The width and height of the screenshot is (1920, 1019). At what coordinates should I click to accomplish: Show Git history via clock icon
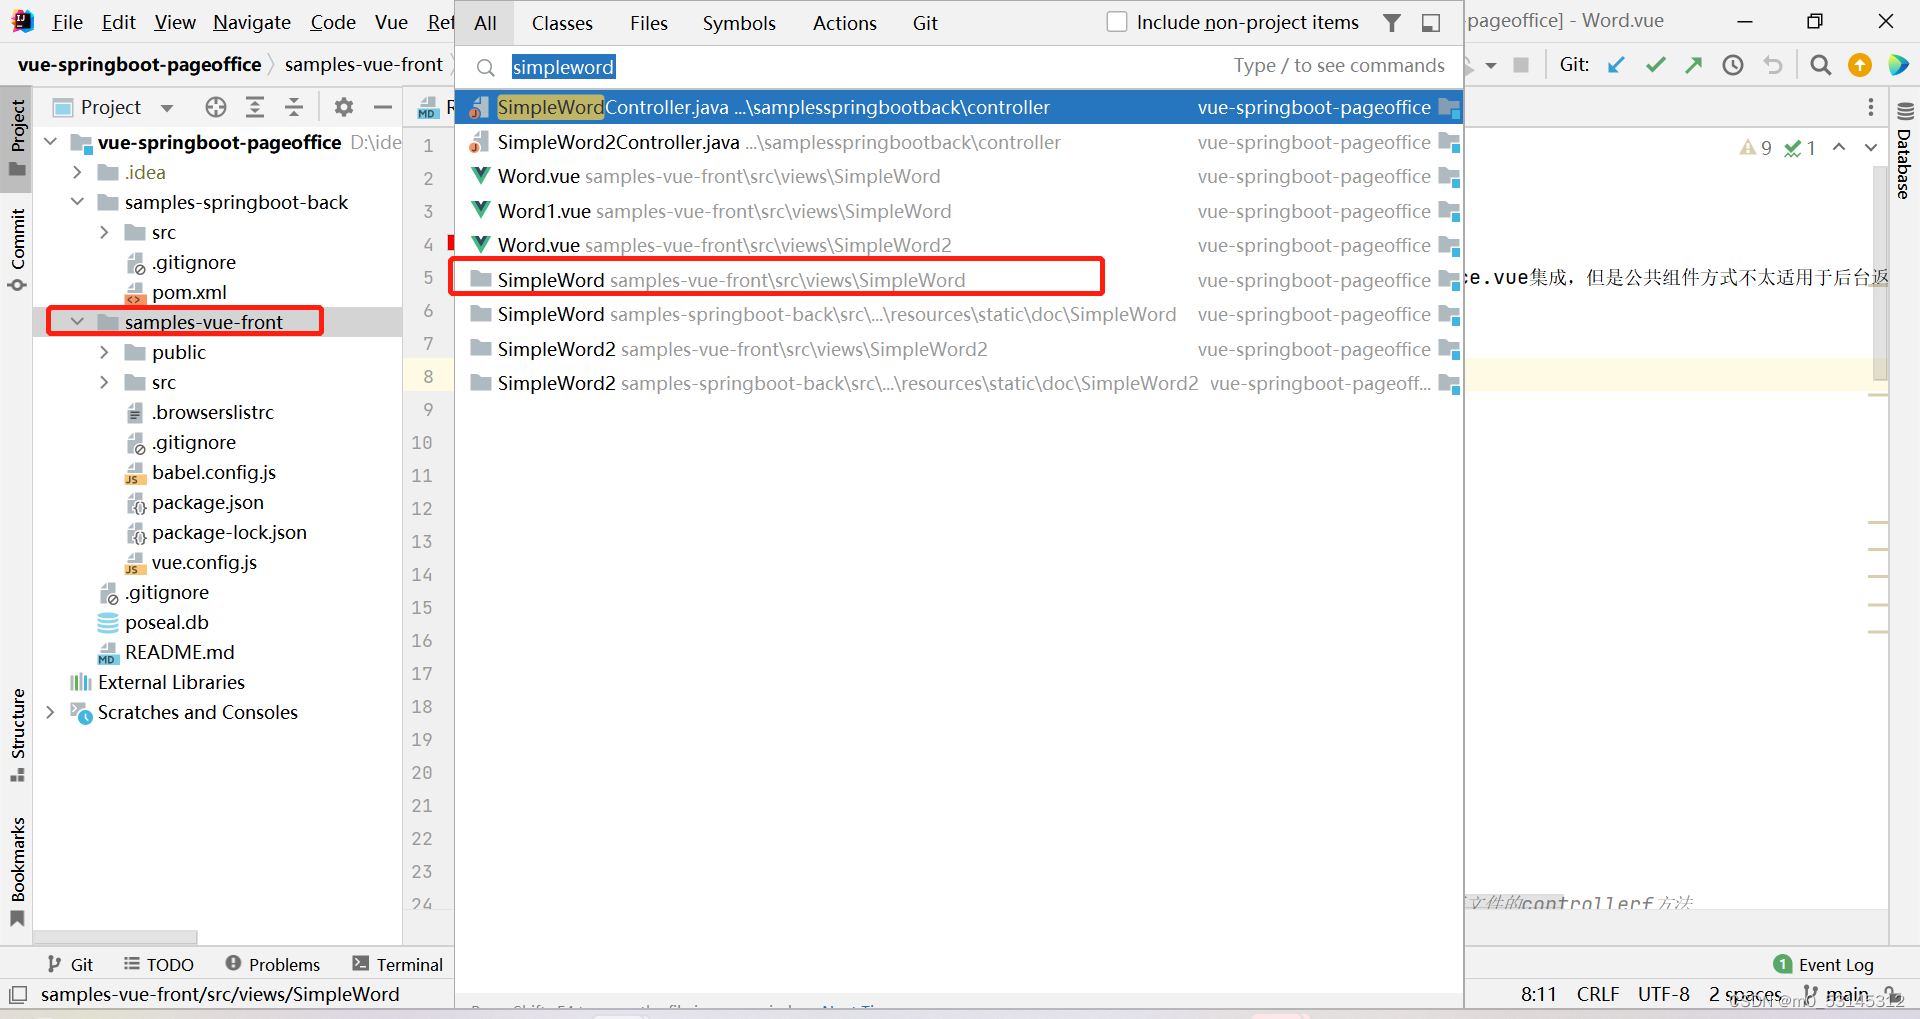[1733, 64]
